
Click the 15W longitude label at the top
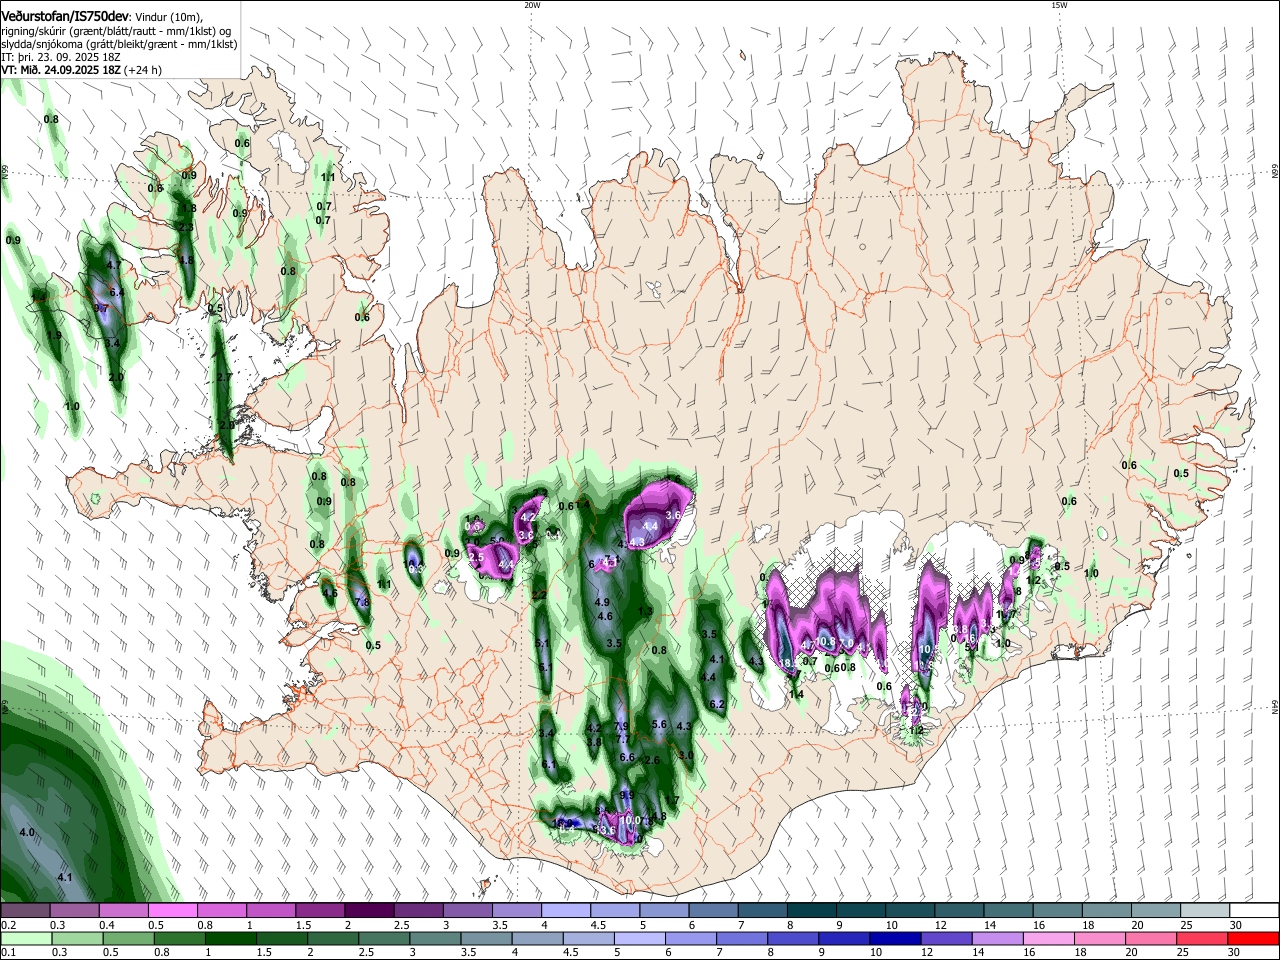(1059, 5)
